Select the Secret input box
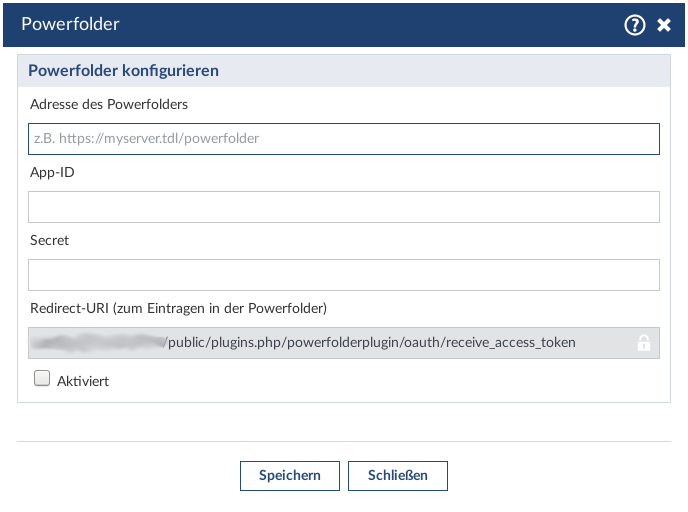The image size is (688, 512). 343,275
